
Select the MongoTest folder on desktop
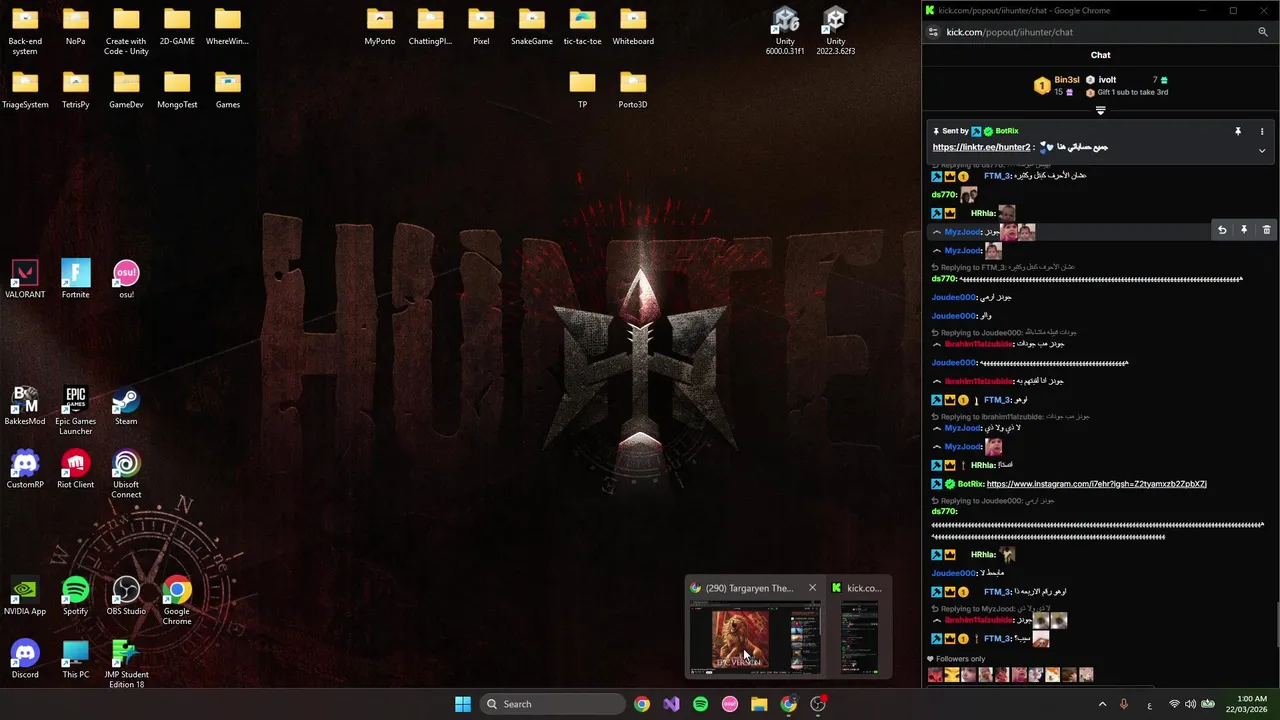point(177,89)
